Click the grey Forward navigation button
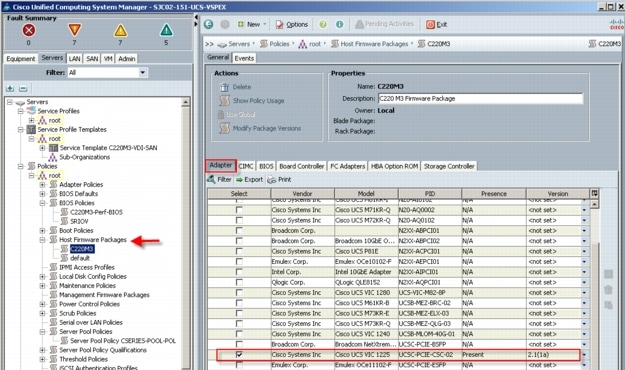625x370 pixels. [225, 24]
